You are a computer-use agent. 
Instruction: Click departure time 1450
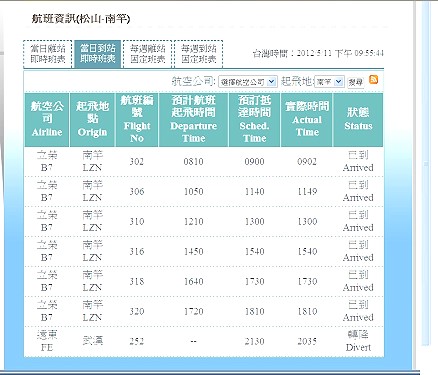[193, 252]
